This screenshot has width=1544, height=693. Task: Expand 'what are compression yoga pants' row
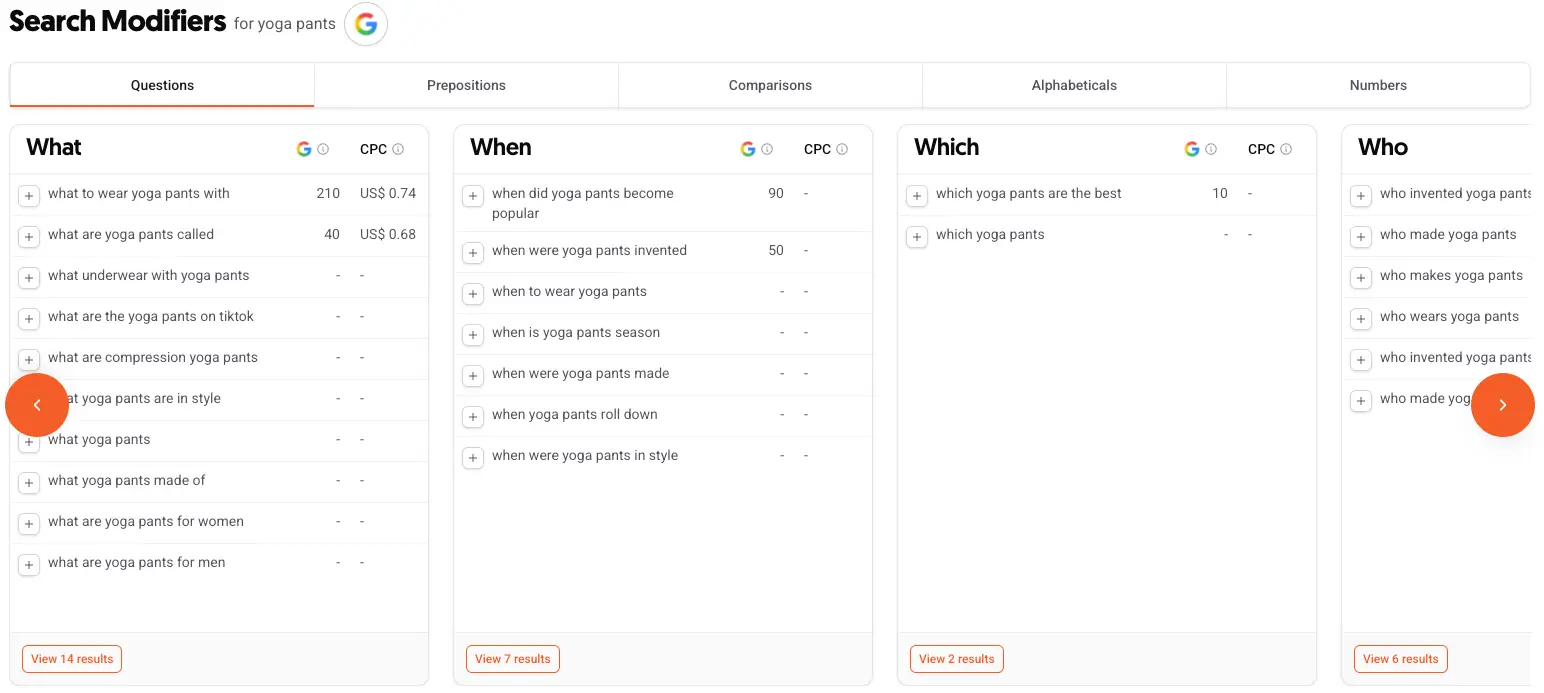pos(29,360)
